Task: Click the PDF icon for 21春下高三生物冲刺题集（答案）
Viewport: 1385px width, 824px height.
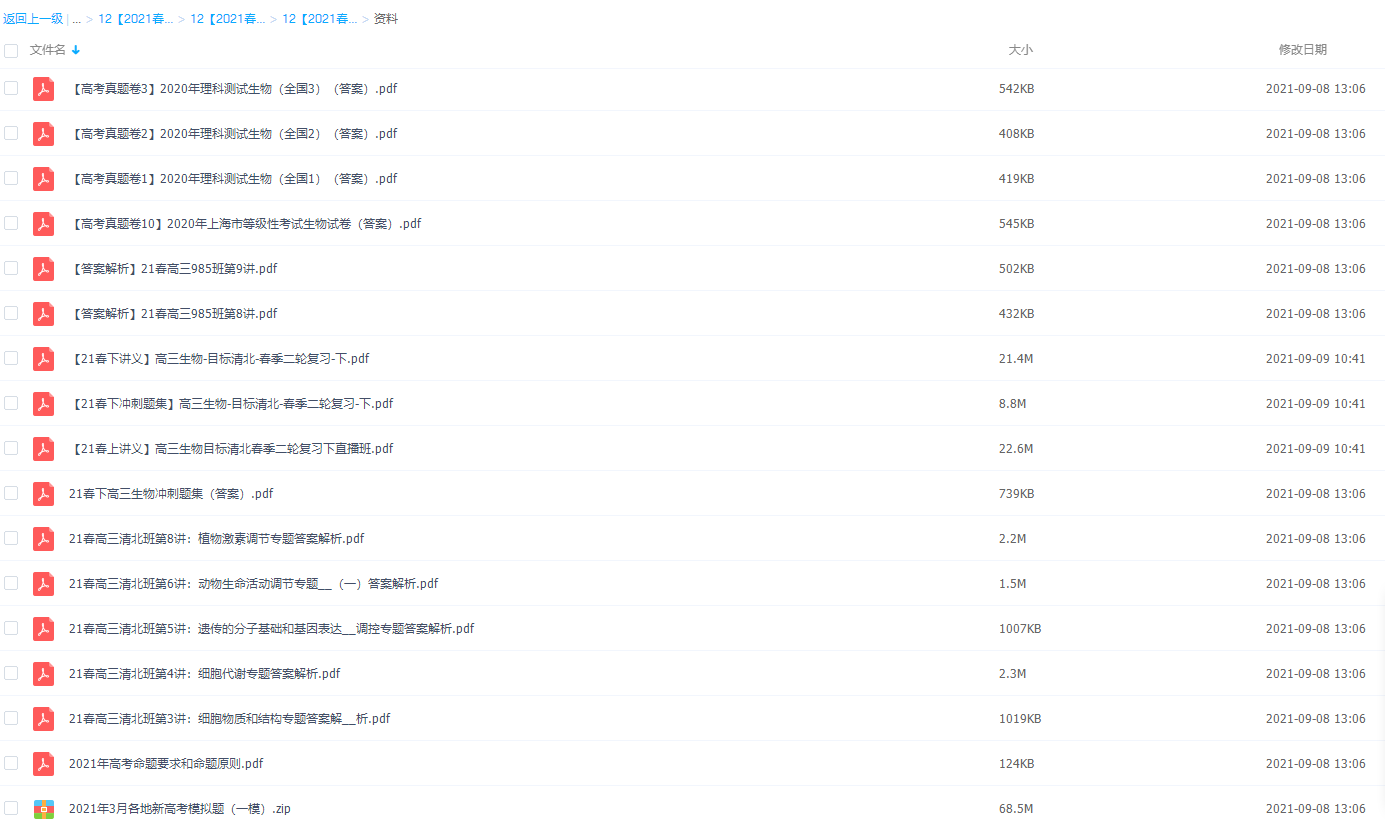Action: (43, 493)
